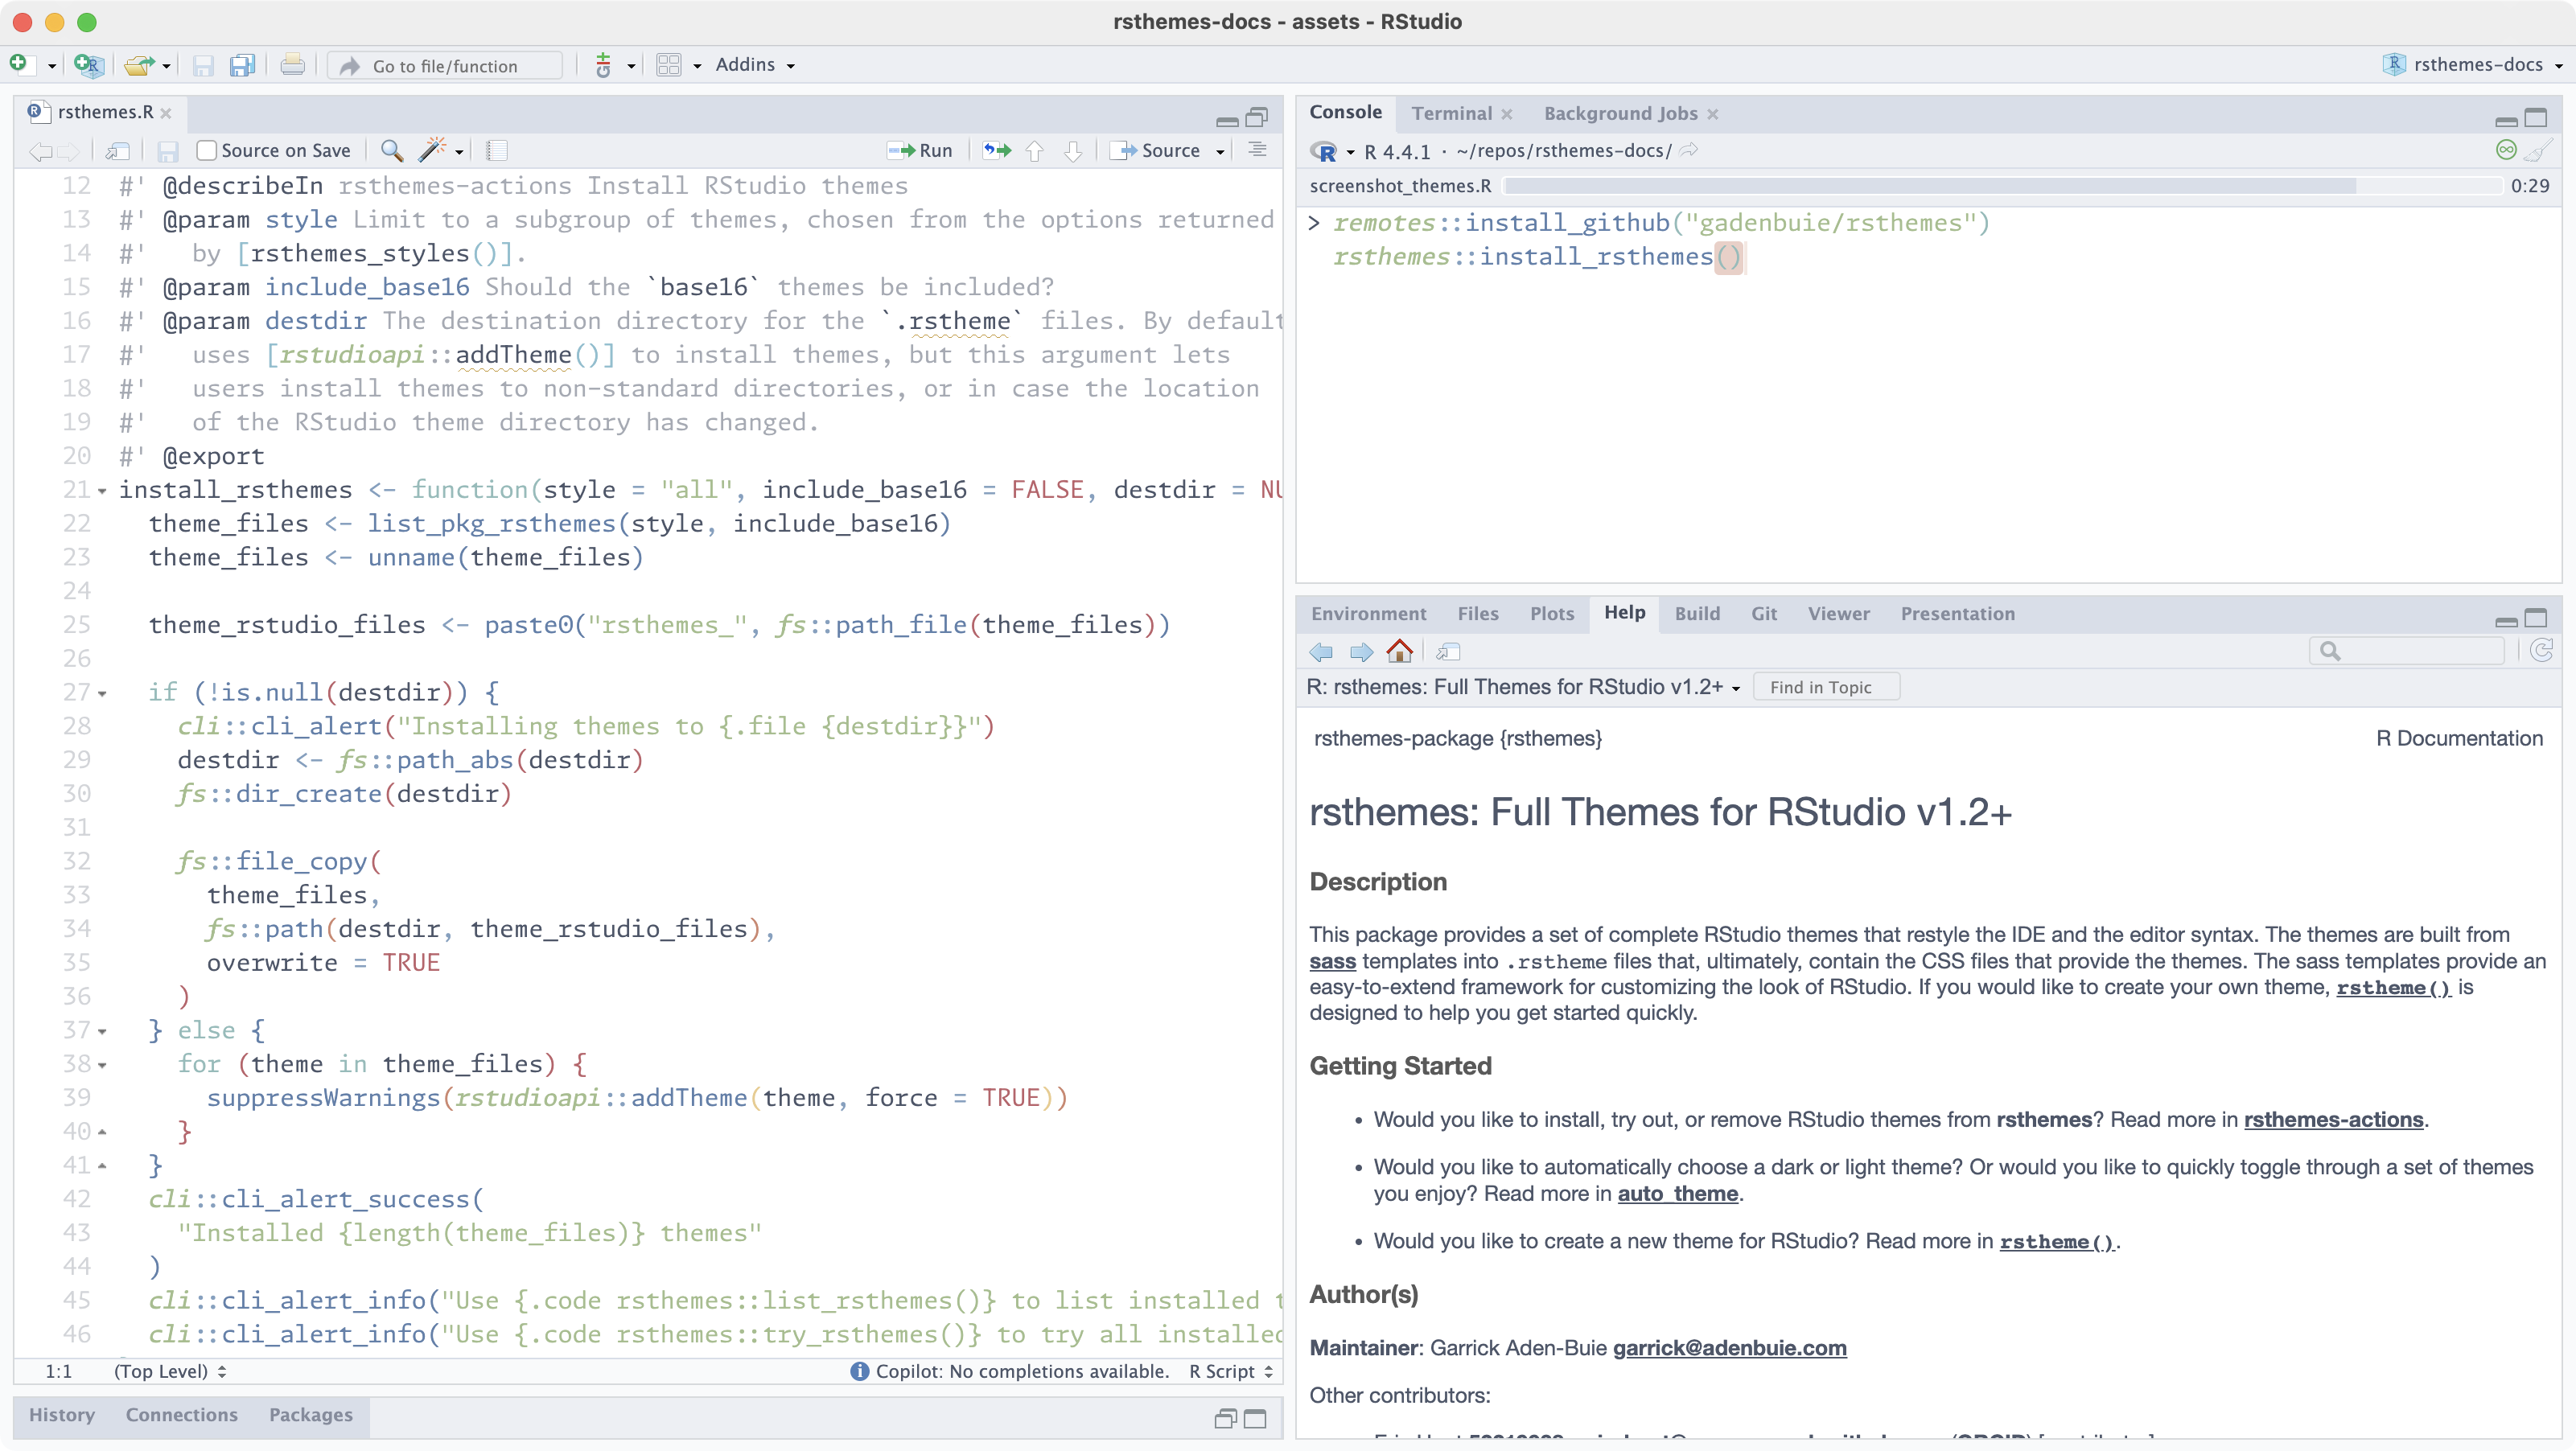Open the R Script file type selector
Screen dimensions: 2576x1451
click(x=1230, y=1371)
